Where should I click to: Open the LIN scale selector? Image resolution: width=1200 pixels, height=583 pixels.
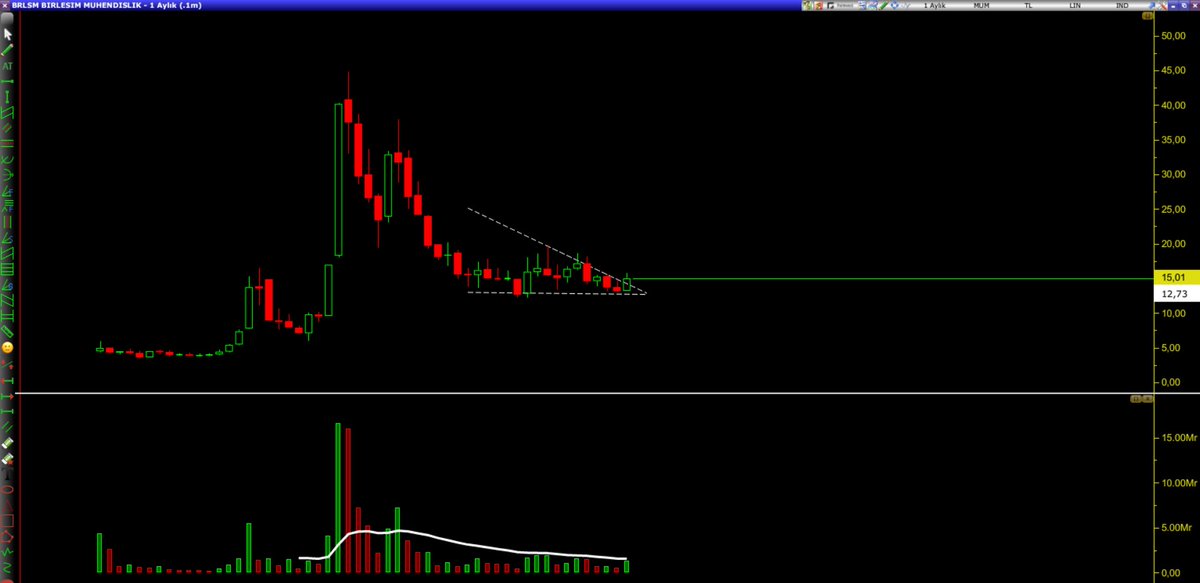click(1075, 6)
